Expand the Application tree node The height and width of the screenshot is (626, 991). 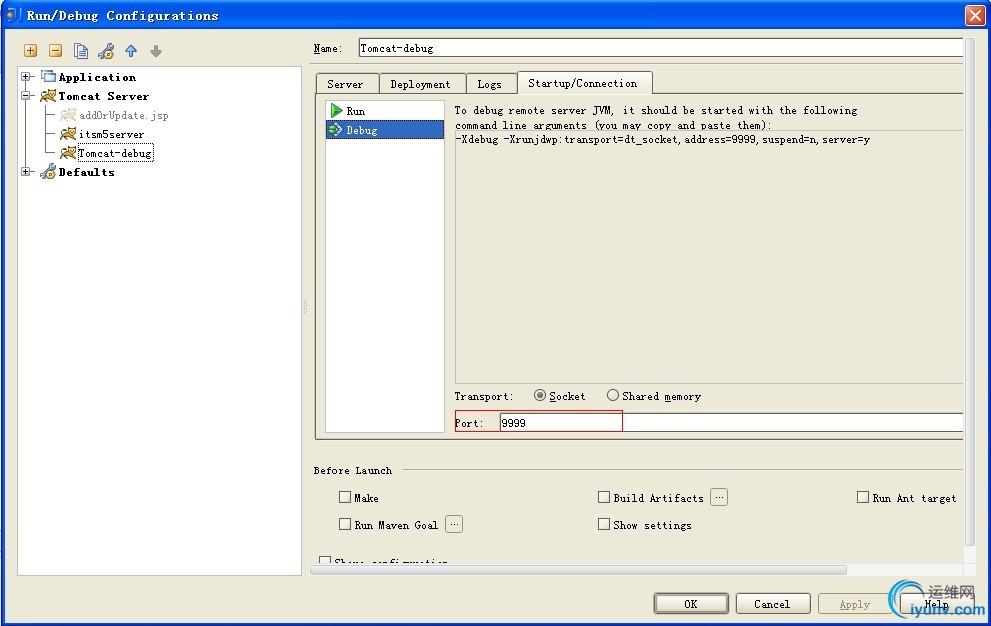tap(26, 77)
